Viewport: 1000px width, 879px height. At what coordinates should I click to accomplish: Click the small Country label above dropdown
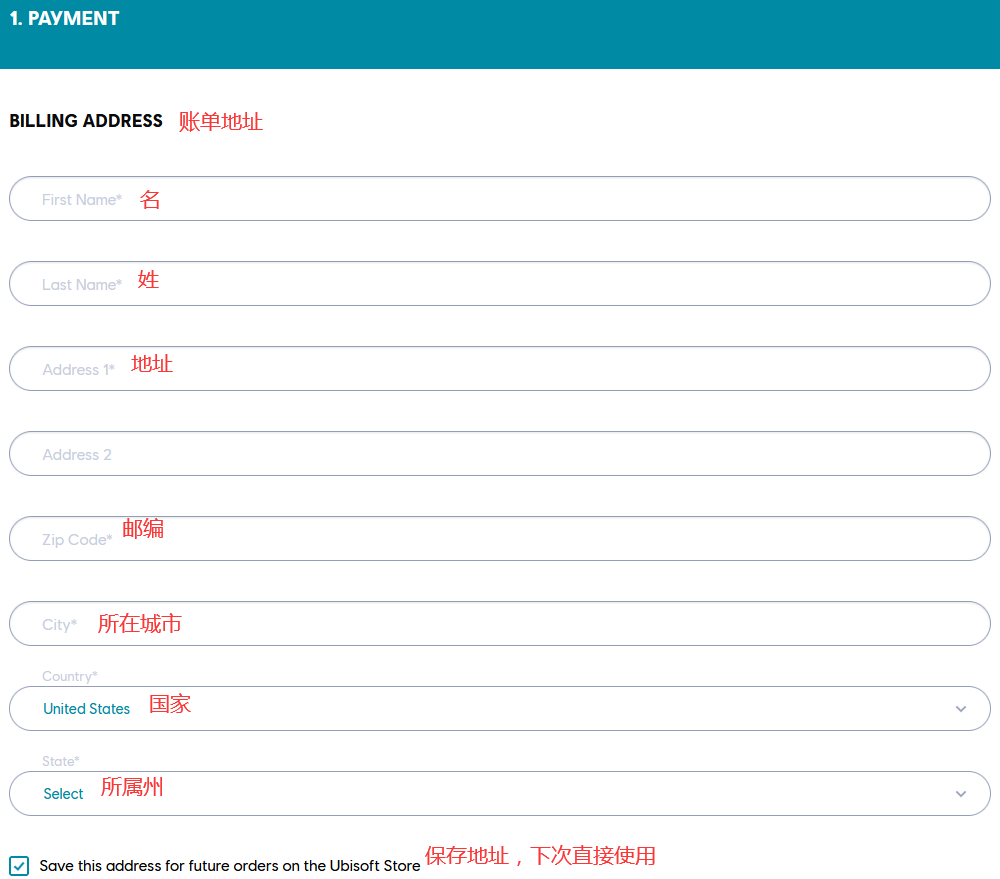click(70, 677)
